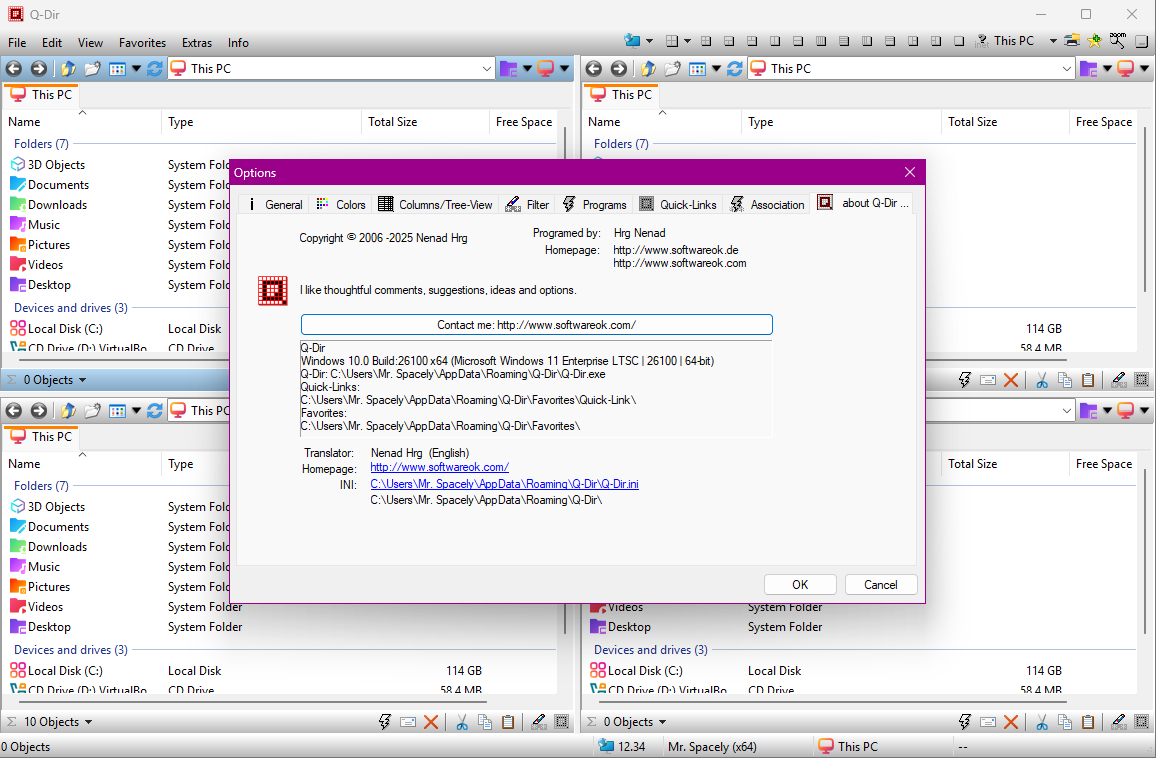Click the paste clipboard in bottom-left pane
The height and width of the screenshot is (758, 1156).
[508, 722]
